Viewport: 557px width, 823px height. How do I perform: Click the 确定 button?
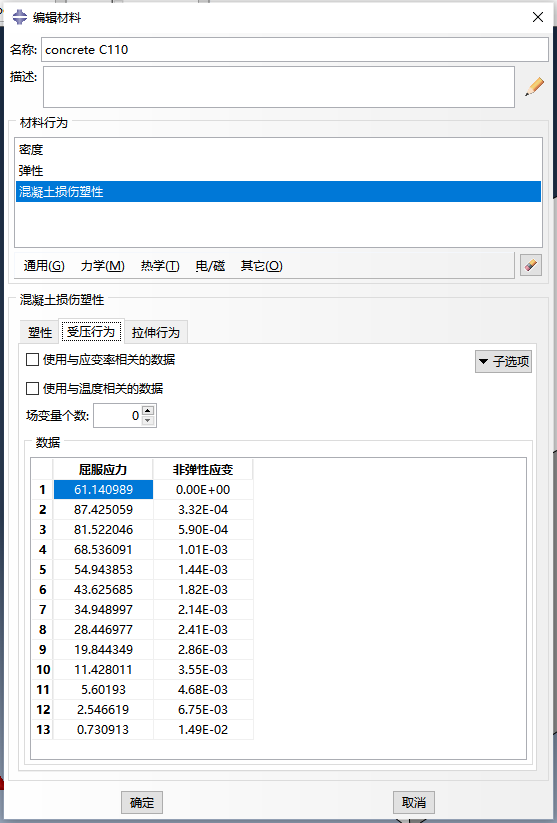tap(142, 803)
